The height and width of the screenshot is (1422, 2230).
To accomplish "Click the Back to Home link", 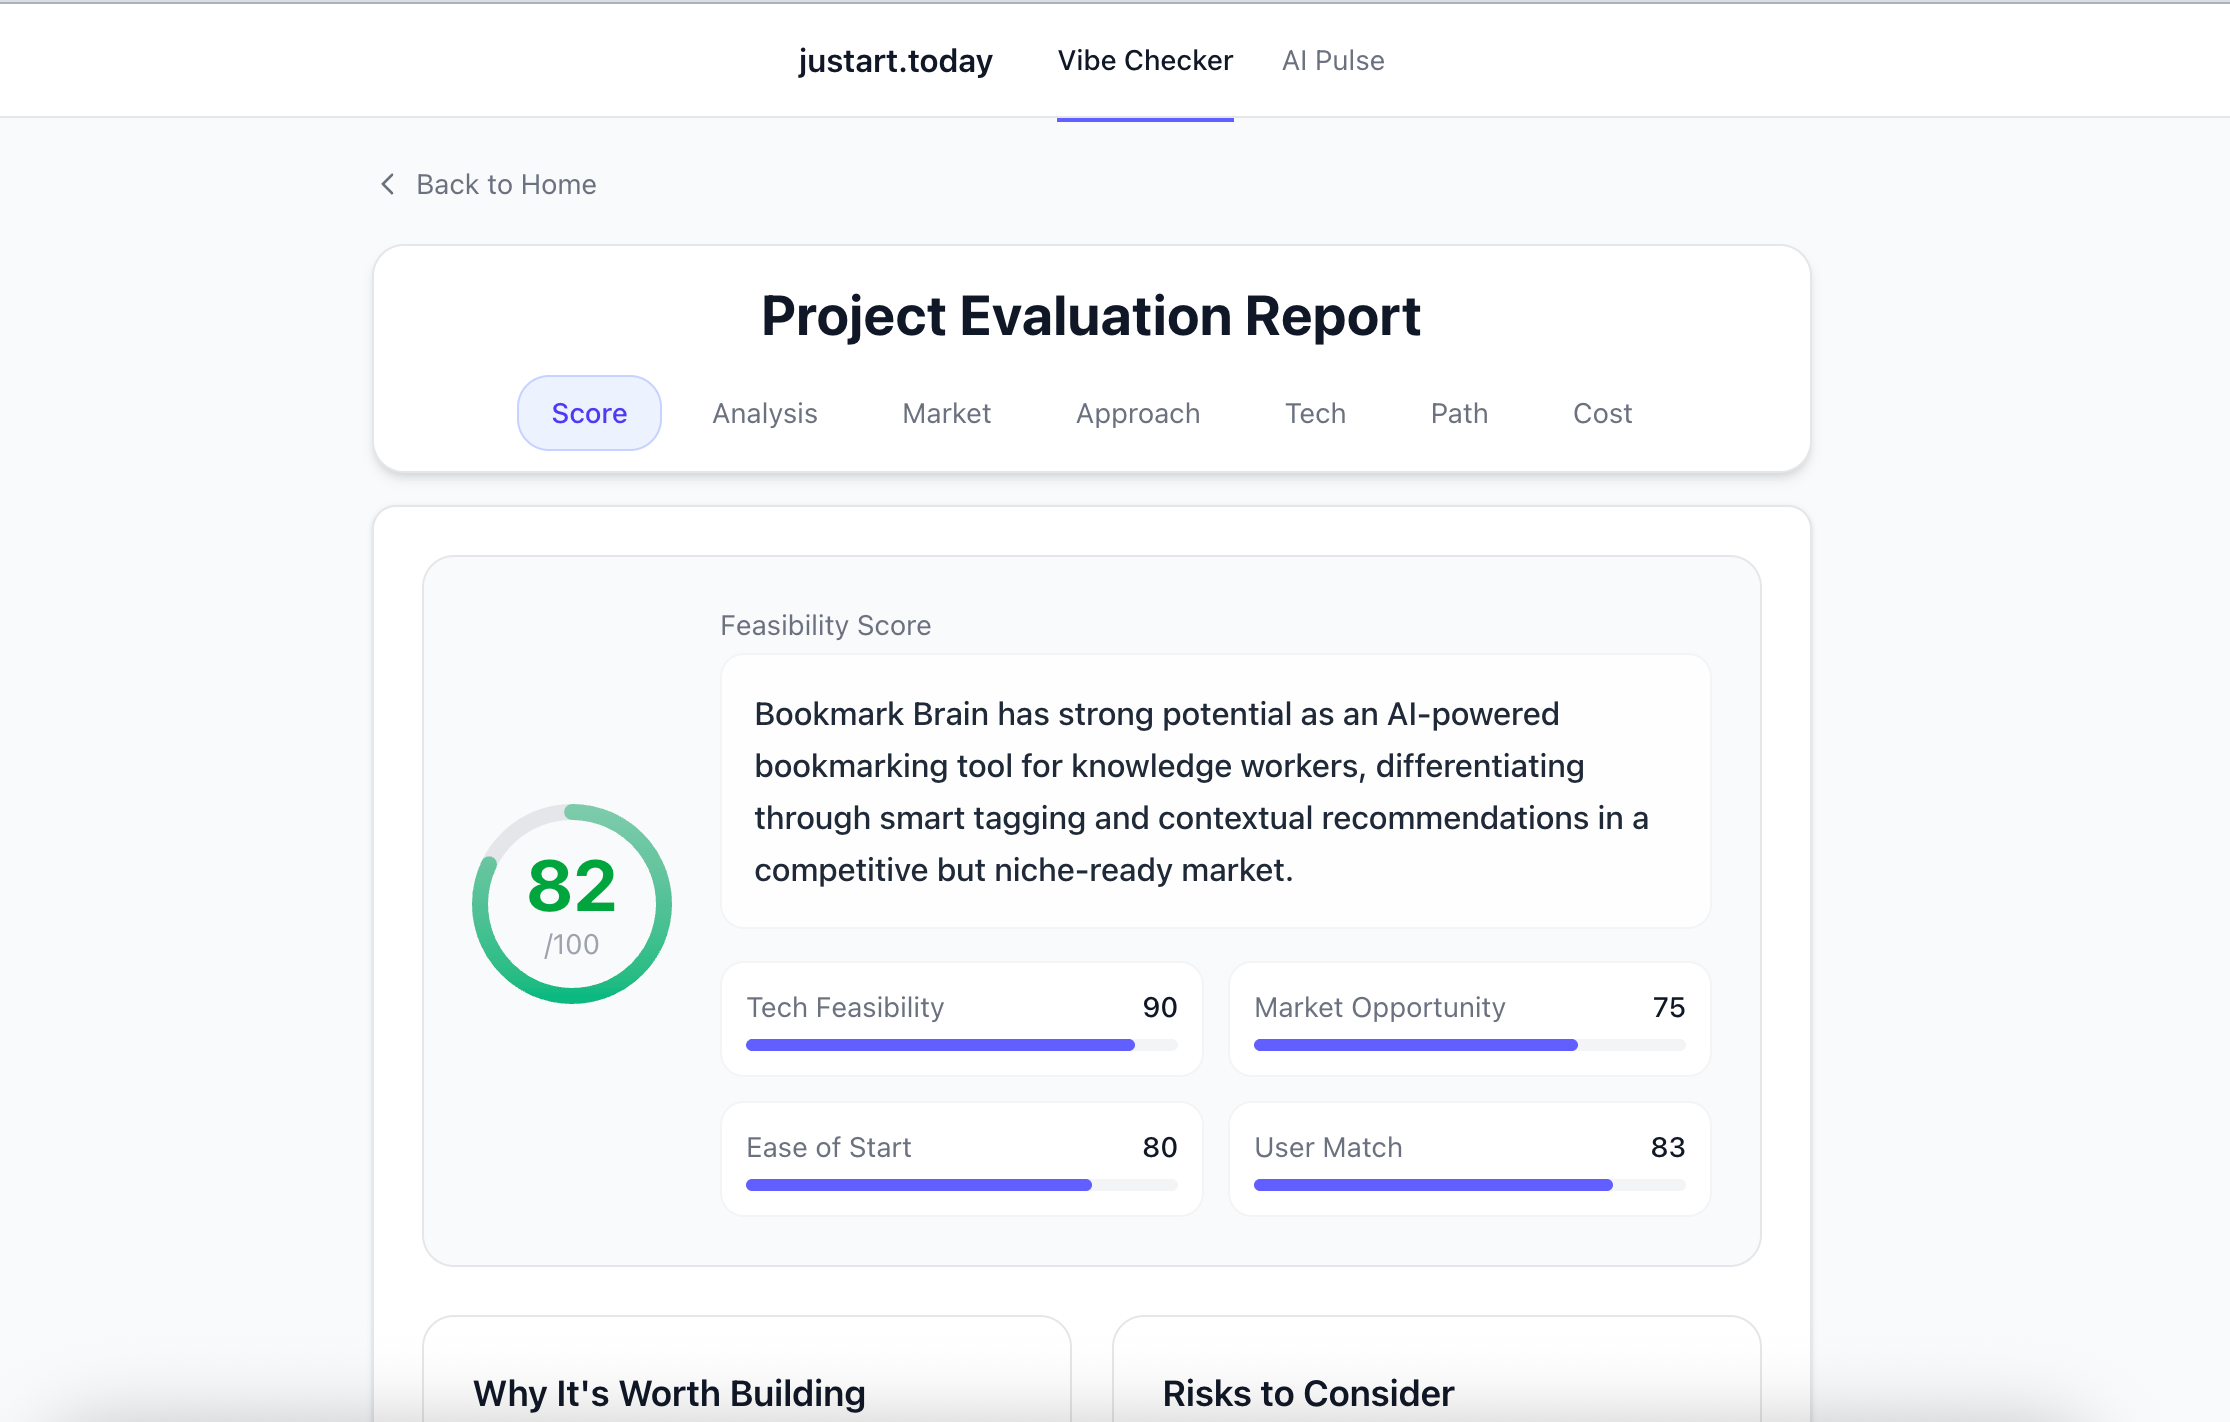I will tap(506, 184).
